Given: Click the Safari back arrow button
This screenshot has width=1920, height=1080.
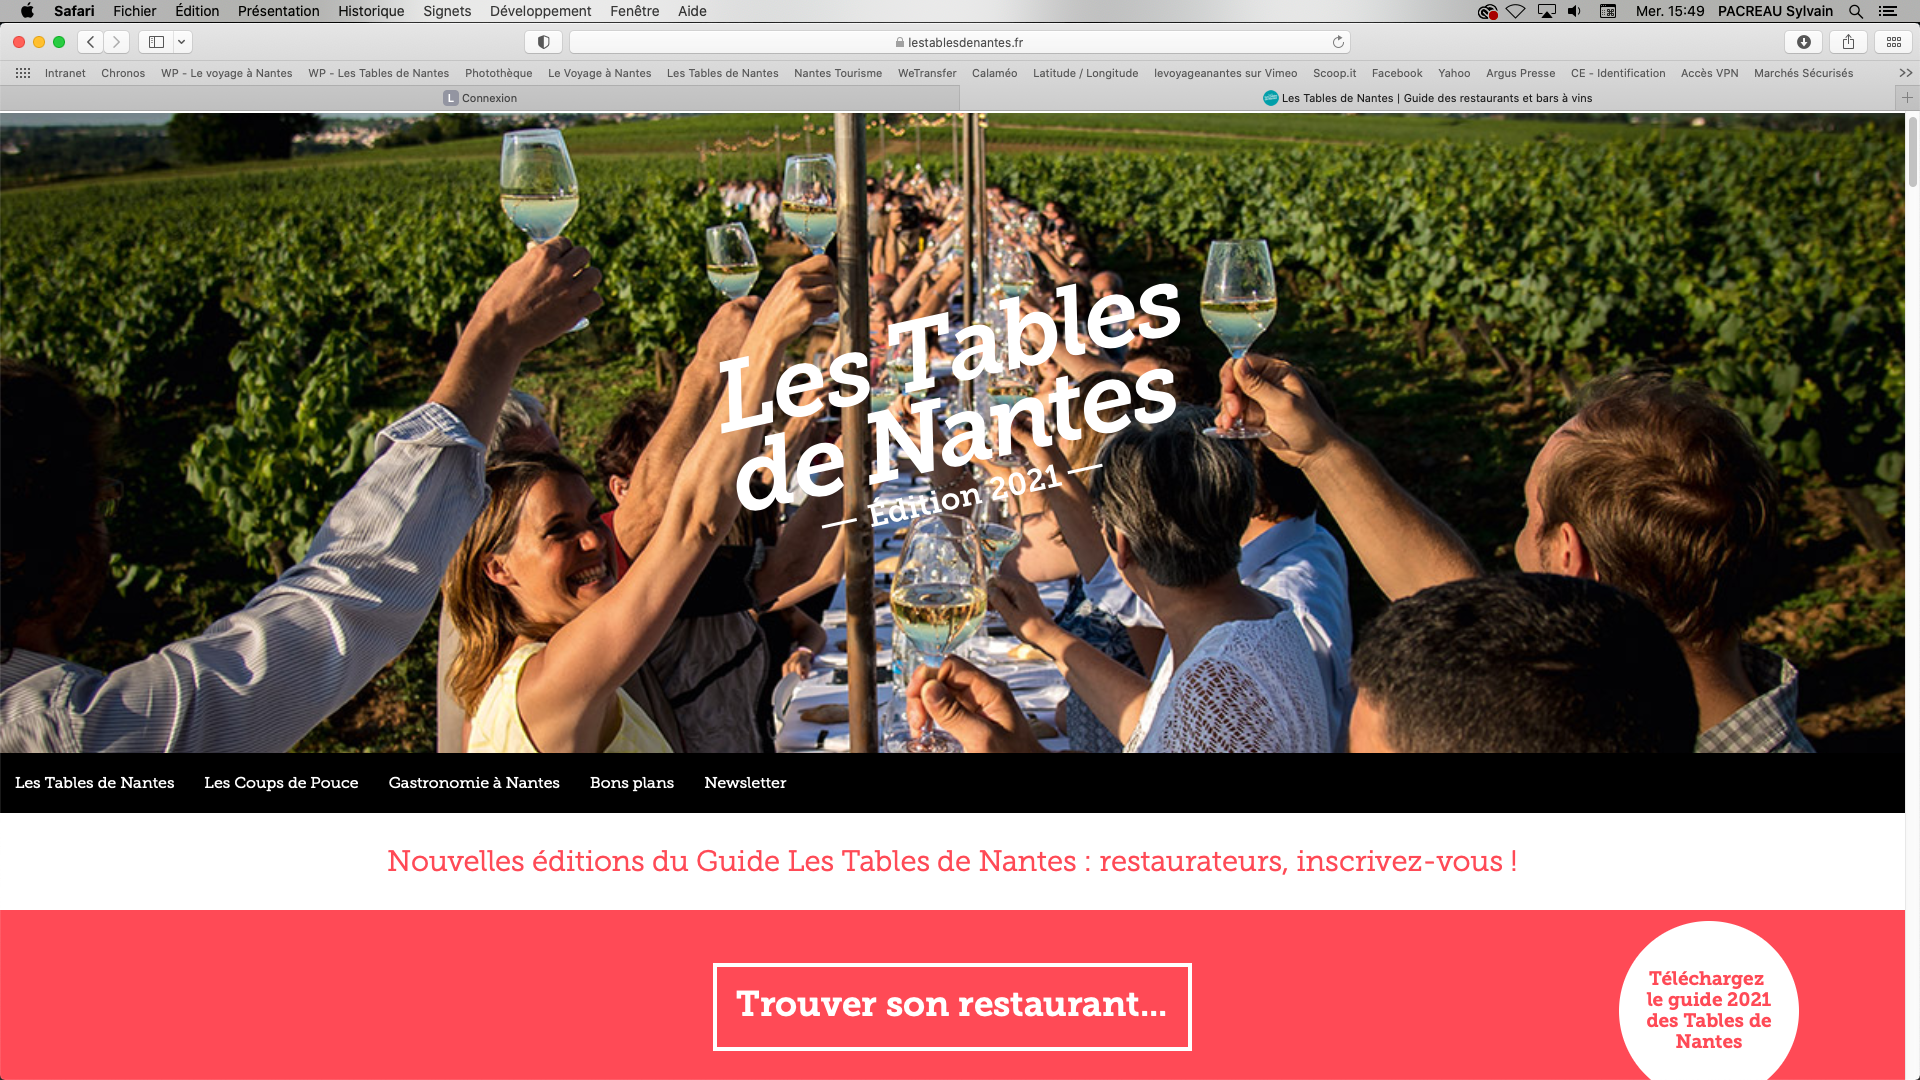Looking at the screenshot, I should click(91, 42).
